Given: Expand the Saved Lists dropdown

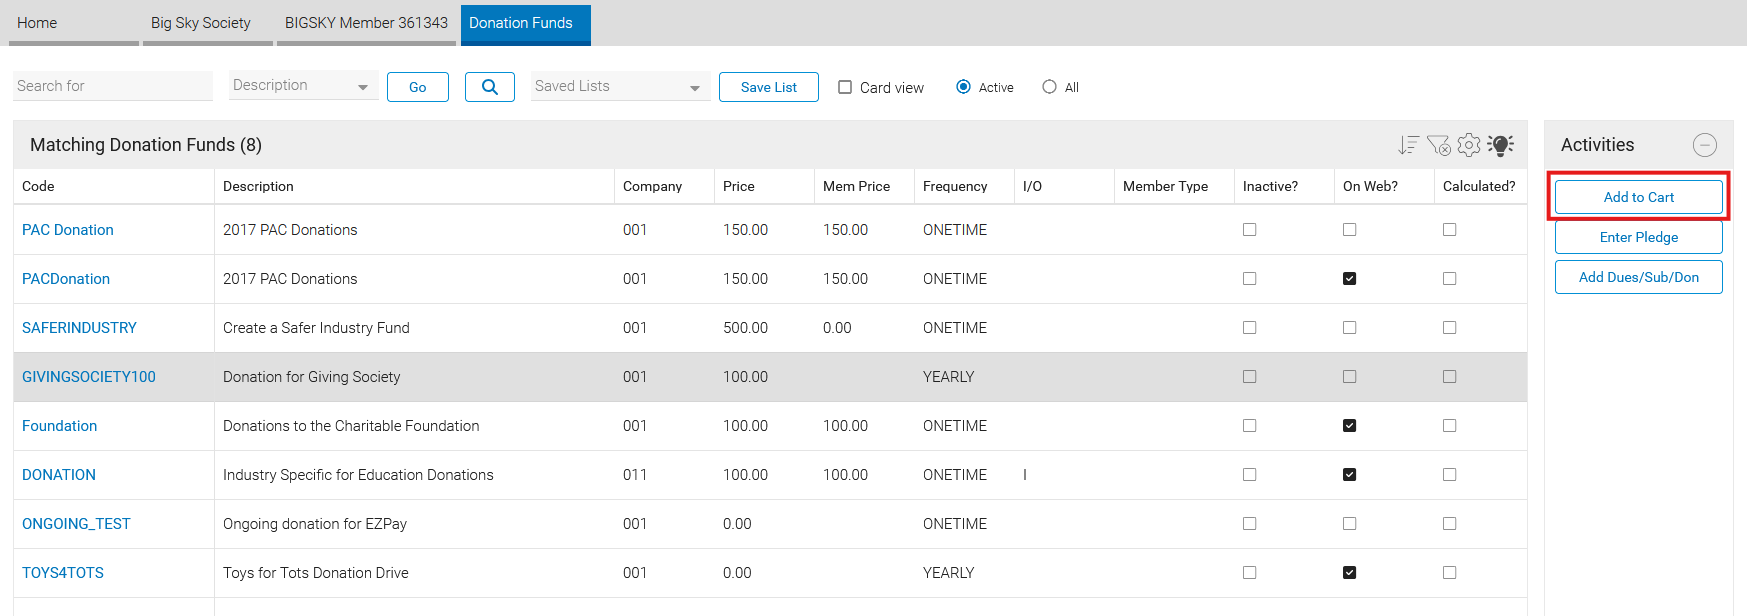Looking at the screenshot, I should pos(620,86).
